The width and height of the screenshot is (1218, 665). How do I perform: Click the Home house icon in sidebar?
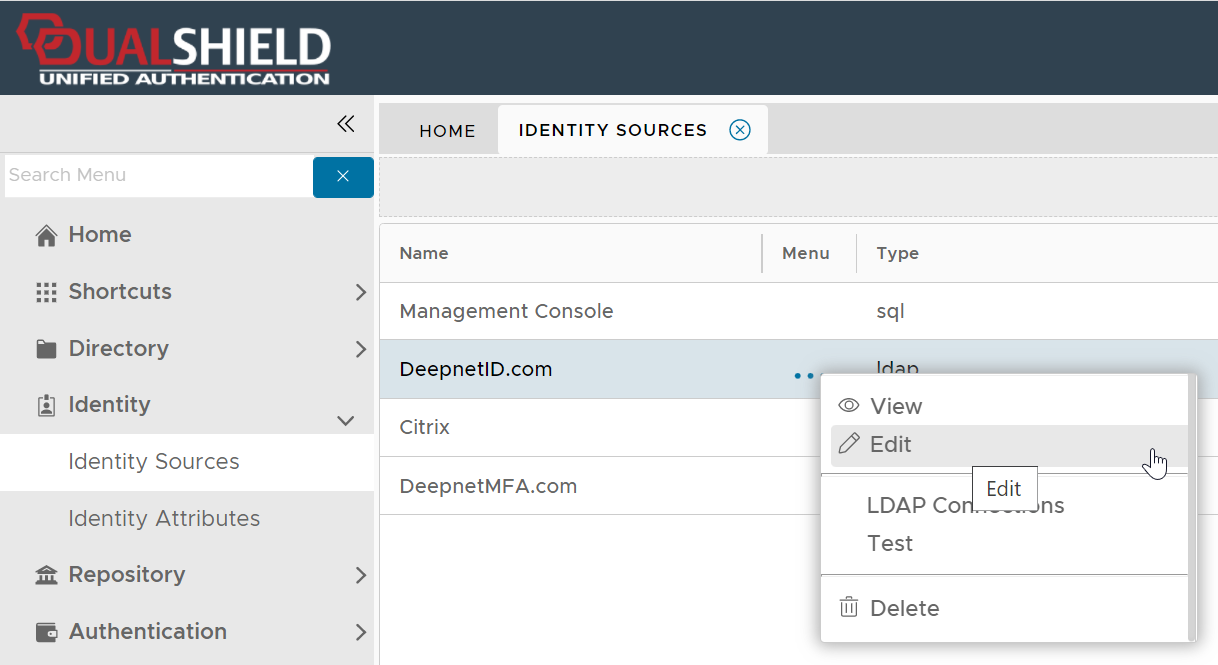click(x=46, y=236)
